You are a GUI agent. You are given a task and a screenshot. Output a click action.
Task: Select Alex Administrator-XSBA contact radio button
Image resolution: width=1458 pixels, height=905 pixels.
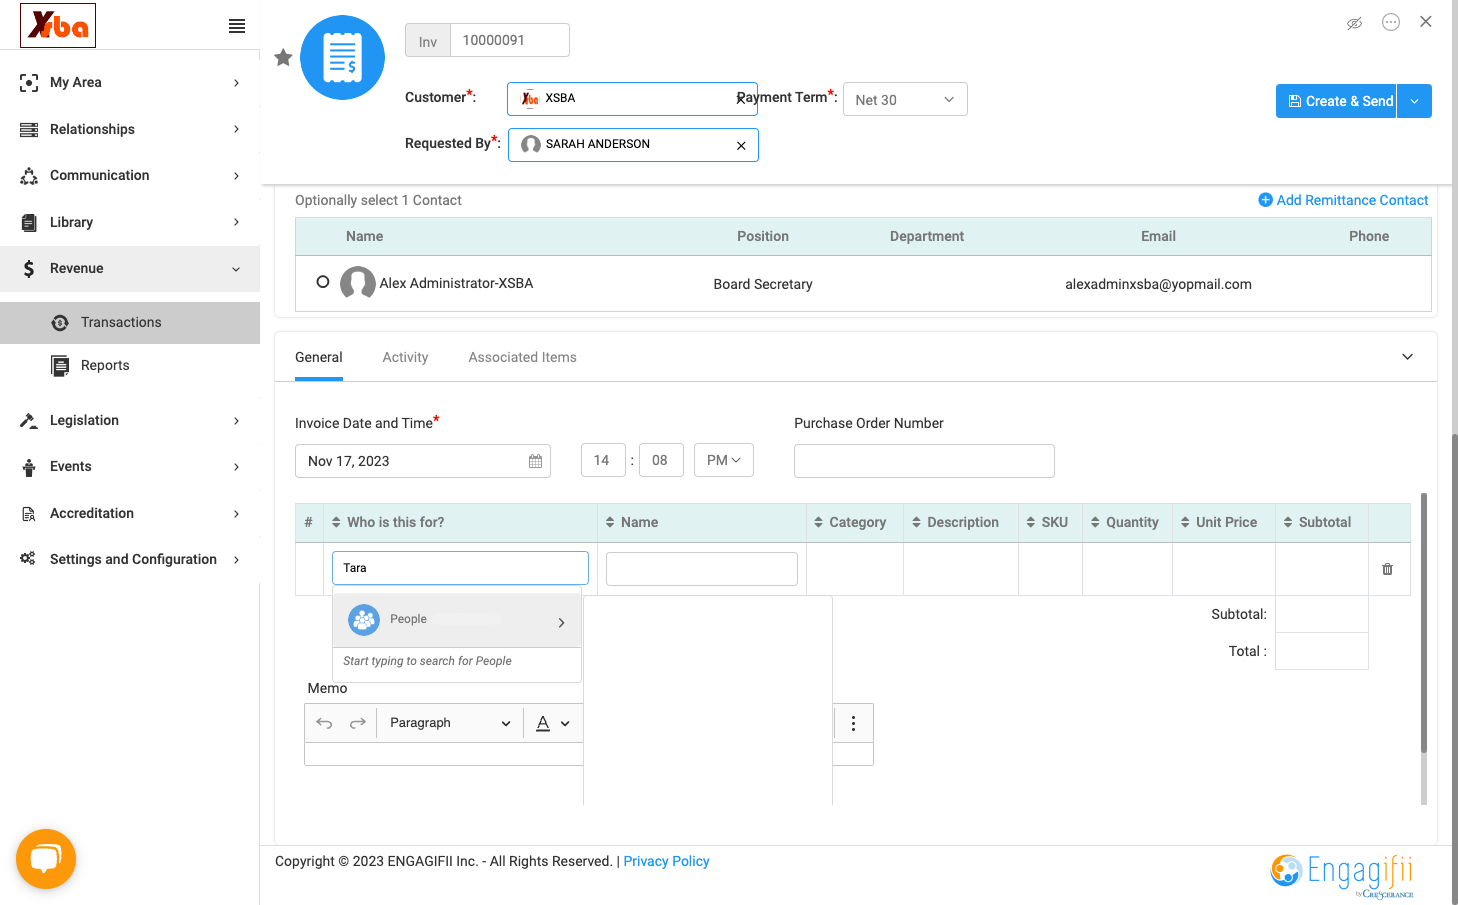pos(323,282)
